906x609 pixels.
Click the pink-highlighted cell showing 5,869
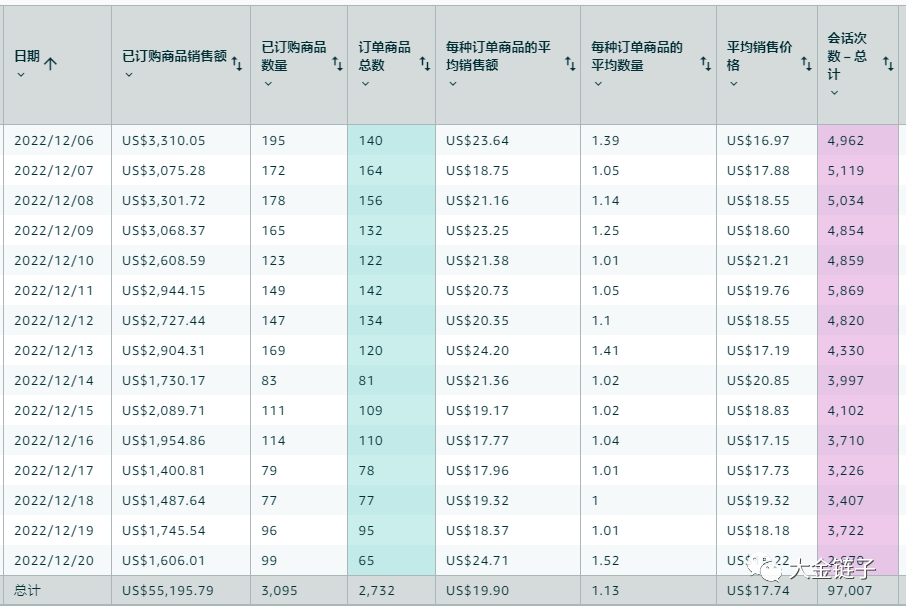click(845, 291)
